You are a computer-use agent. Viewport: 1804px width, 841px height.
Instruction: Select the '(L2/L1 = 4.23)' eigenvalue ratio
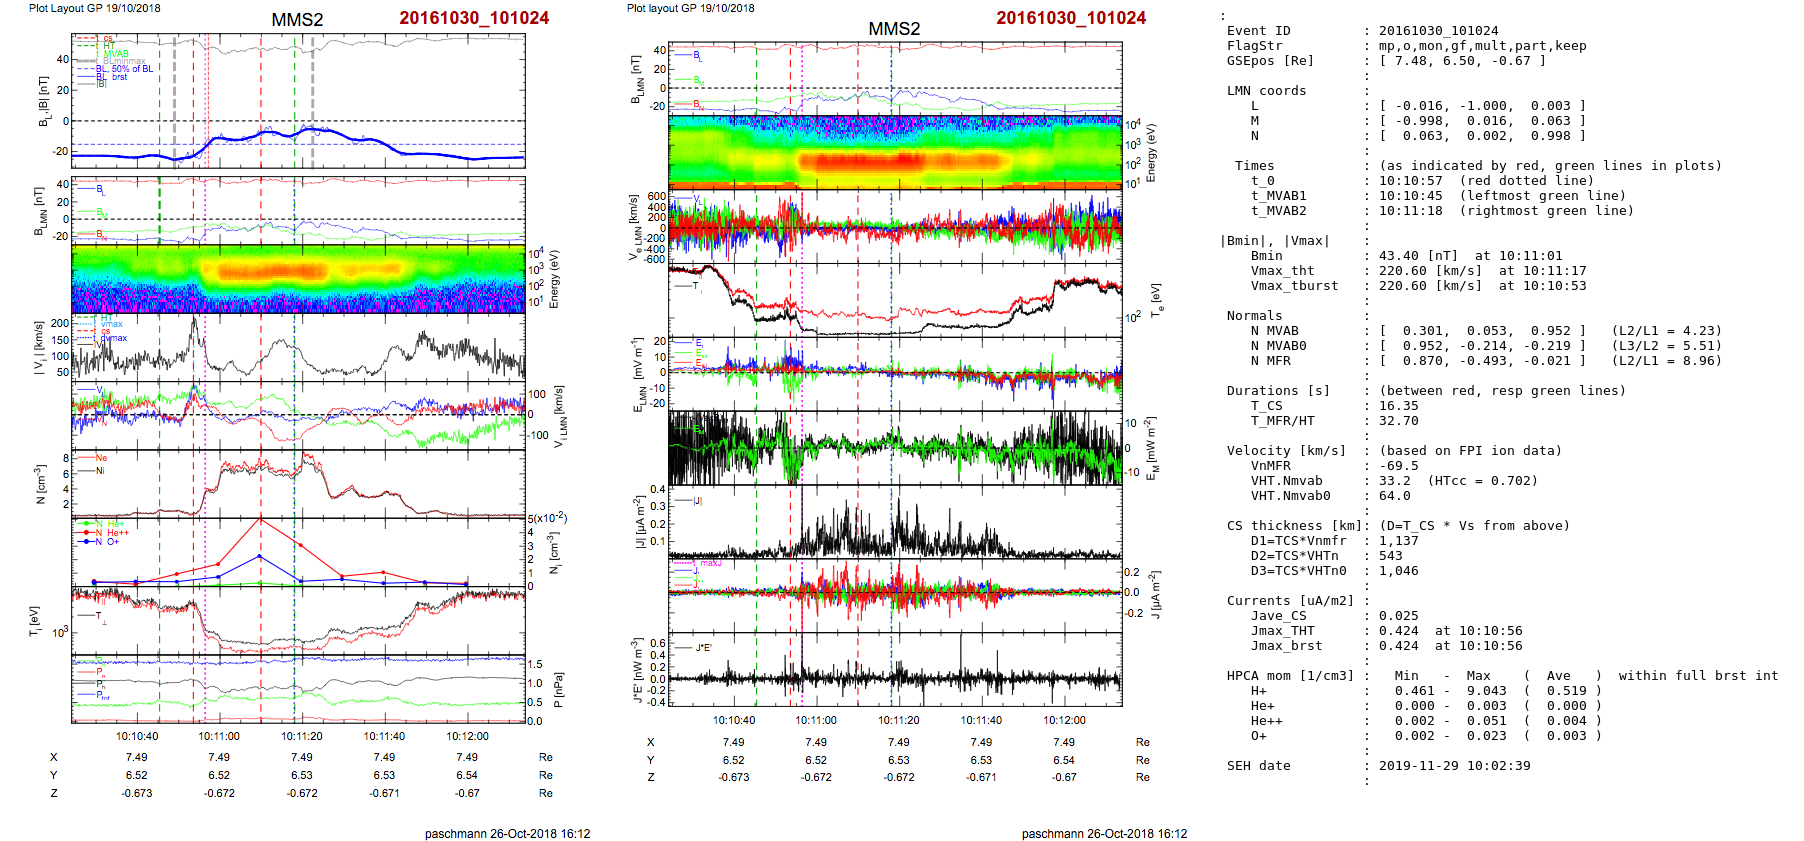[x=1666, y=331]
